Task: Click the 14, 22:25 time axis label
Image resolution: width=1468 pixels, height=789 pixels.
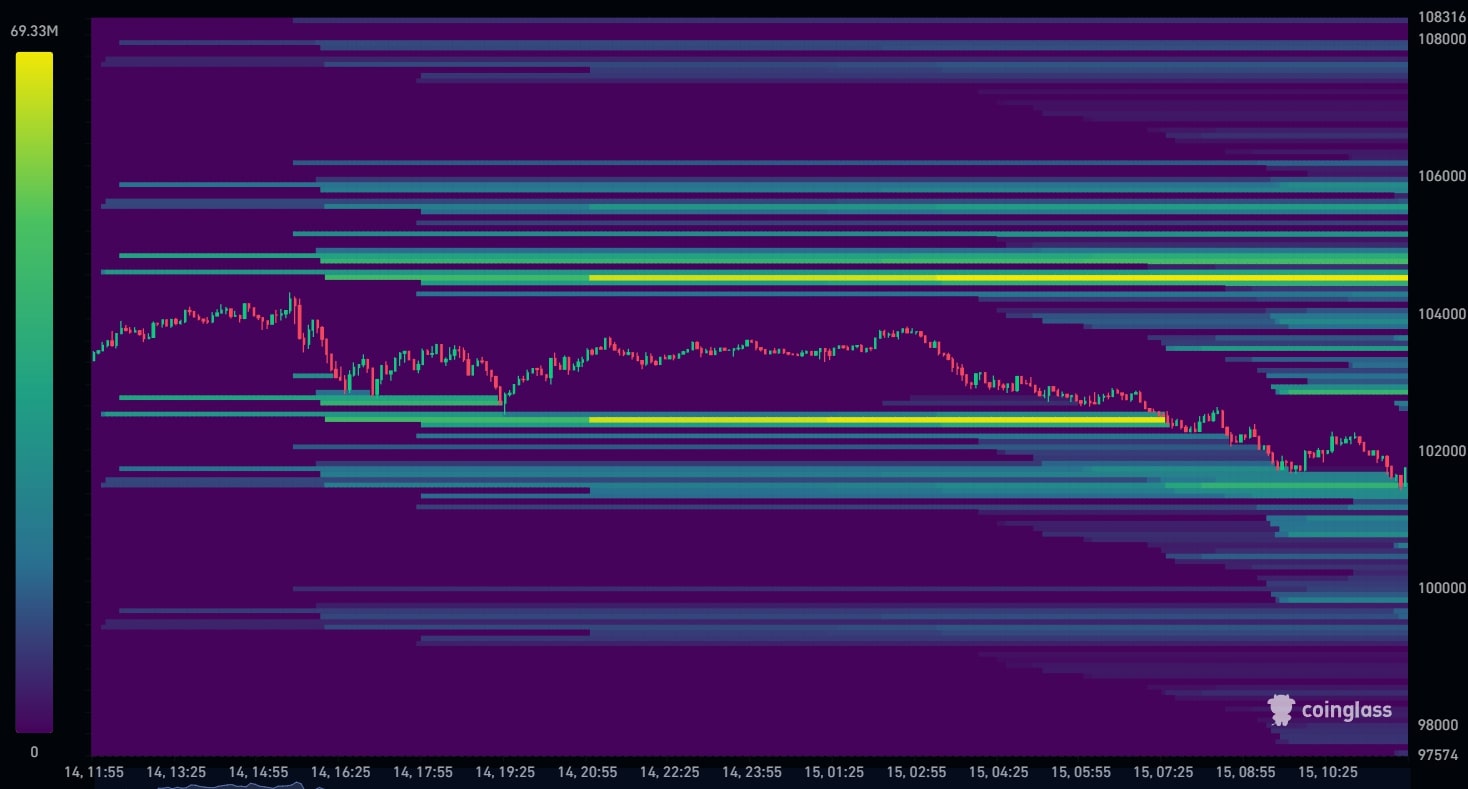Action: [670, 772]
